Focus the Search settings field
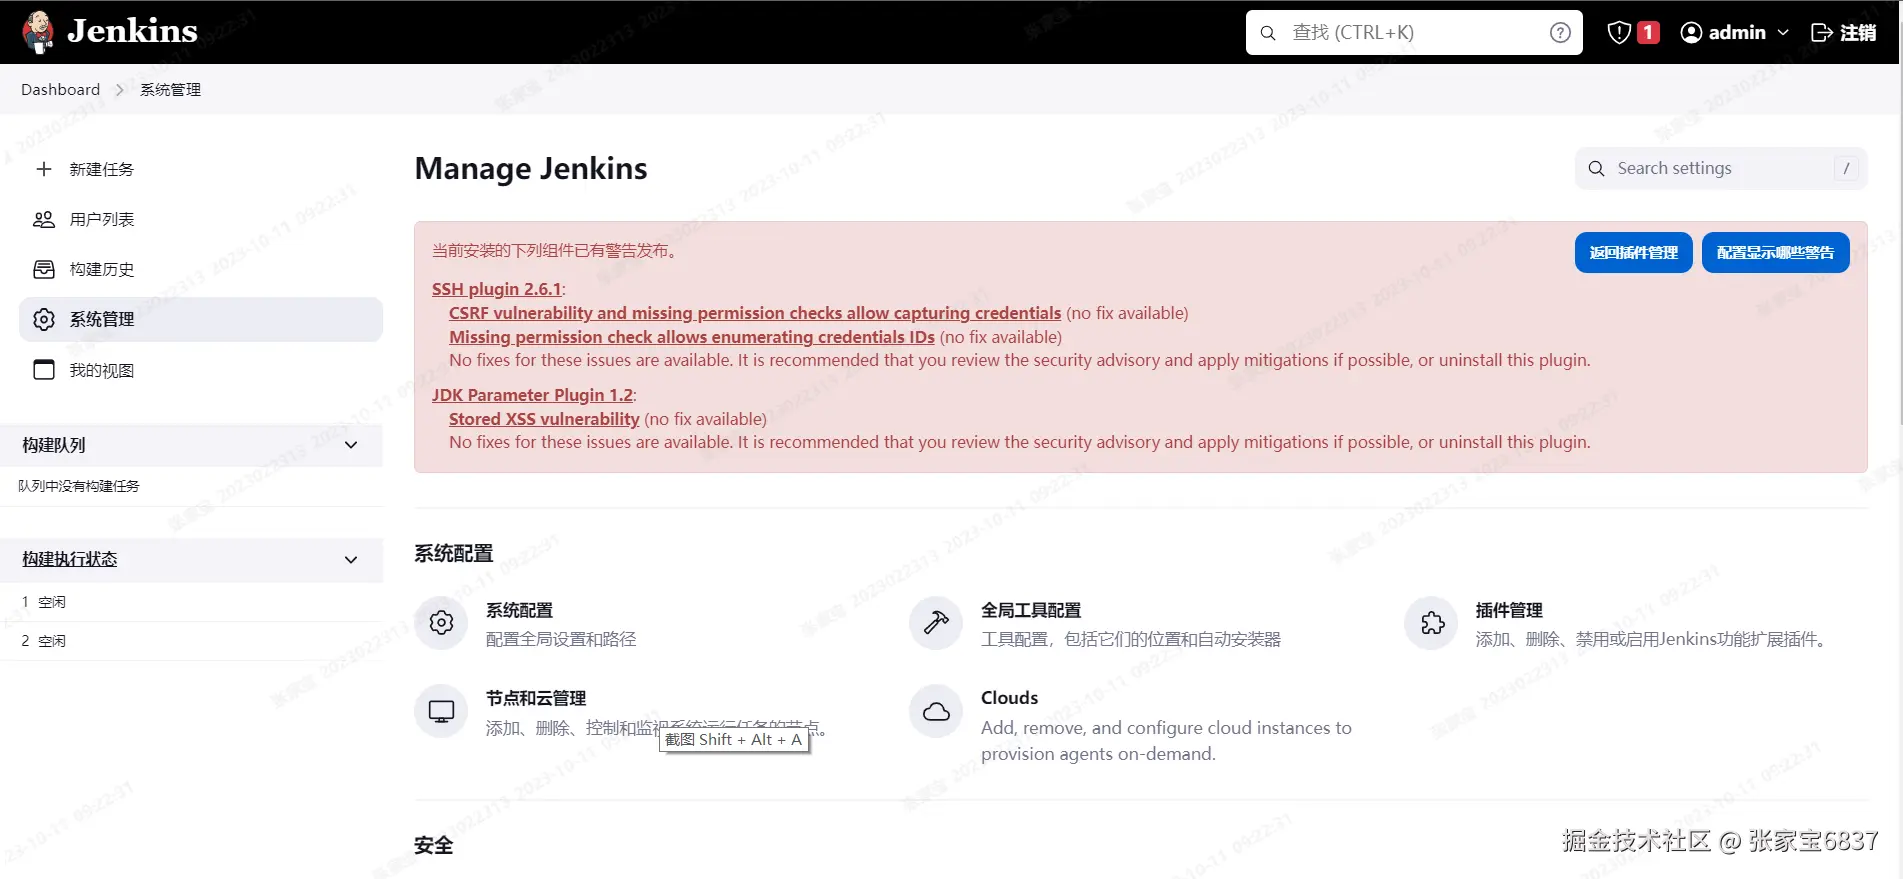Viewport: 1903px width, 879px height. (x=1721, y=168)
